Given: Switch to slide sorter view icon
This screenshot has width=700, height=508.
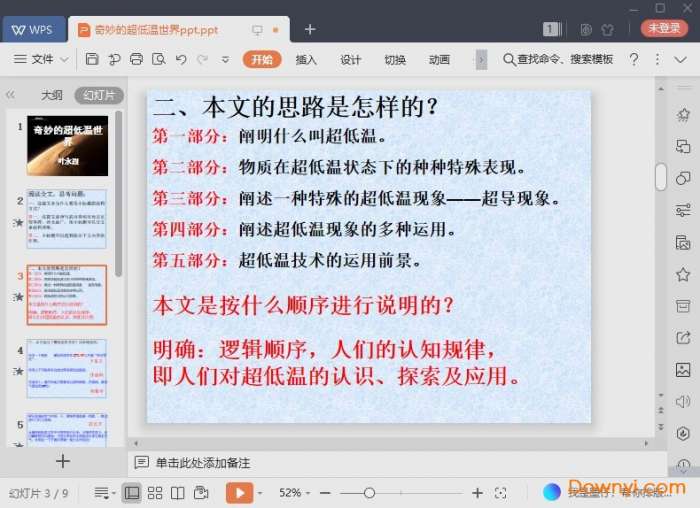Looking at the screenshot, I should 155,493.
